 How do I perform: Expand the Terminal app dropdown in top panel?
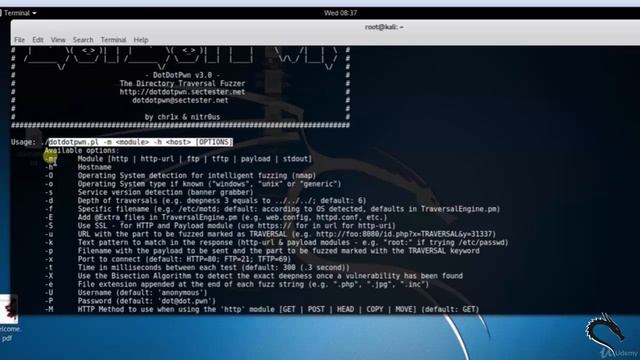click(x=20, y=13)
